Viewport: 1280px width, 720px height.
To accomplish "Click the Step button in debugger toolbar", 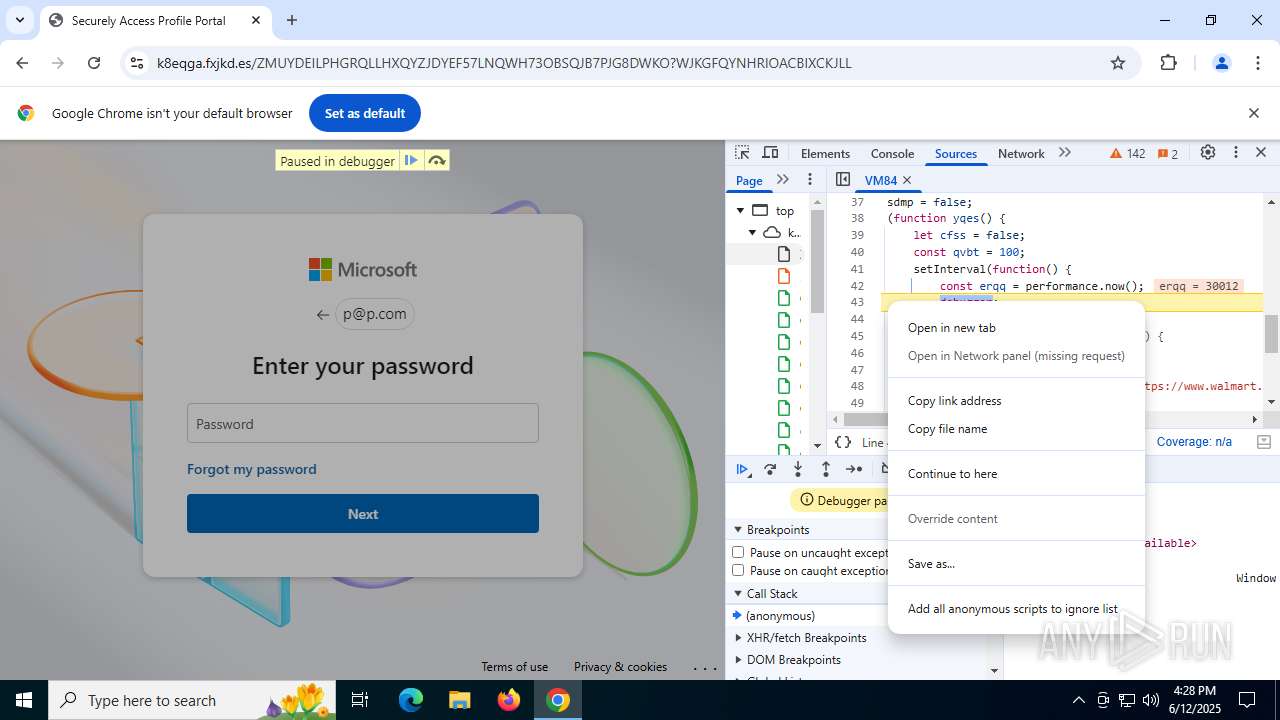I will (x=854, y=469).
